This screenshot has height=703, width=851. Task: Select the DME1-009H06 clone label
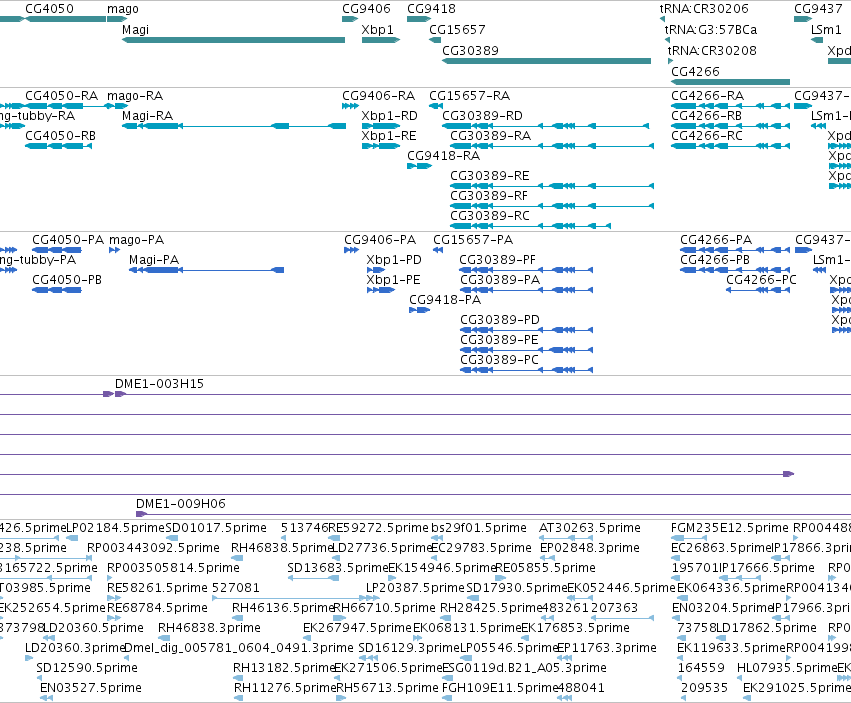(x=181, y=504)
